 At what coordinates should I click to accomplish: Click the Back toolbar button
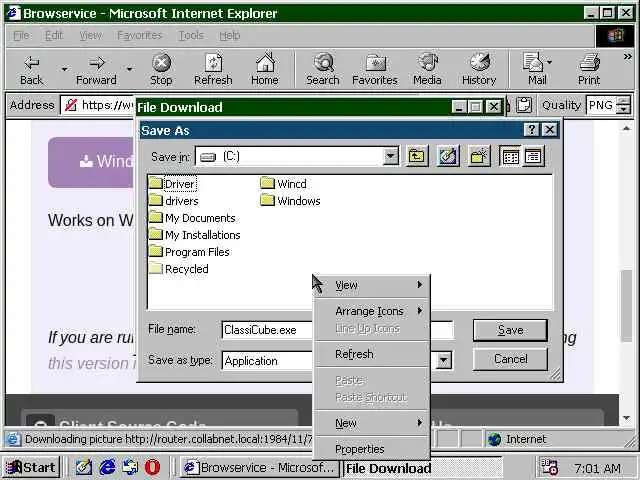coord(31,69)
